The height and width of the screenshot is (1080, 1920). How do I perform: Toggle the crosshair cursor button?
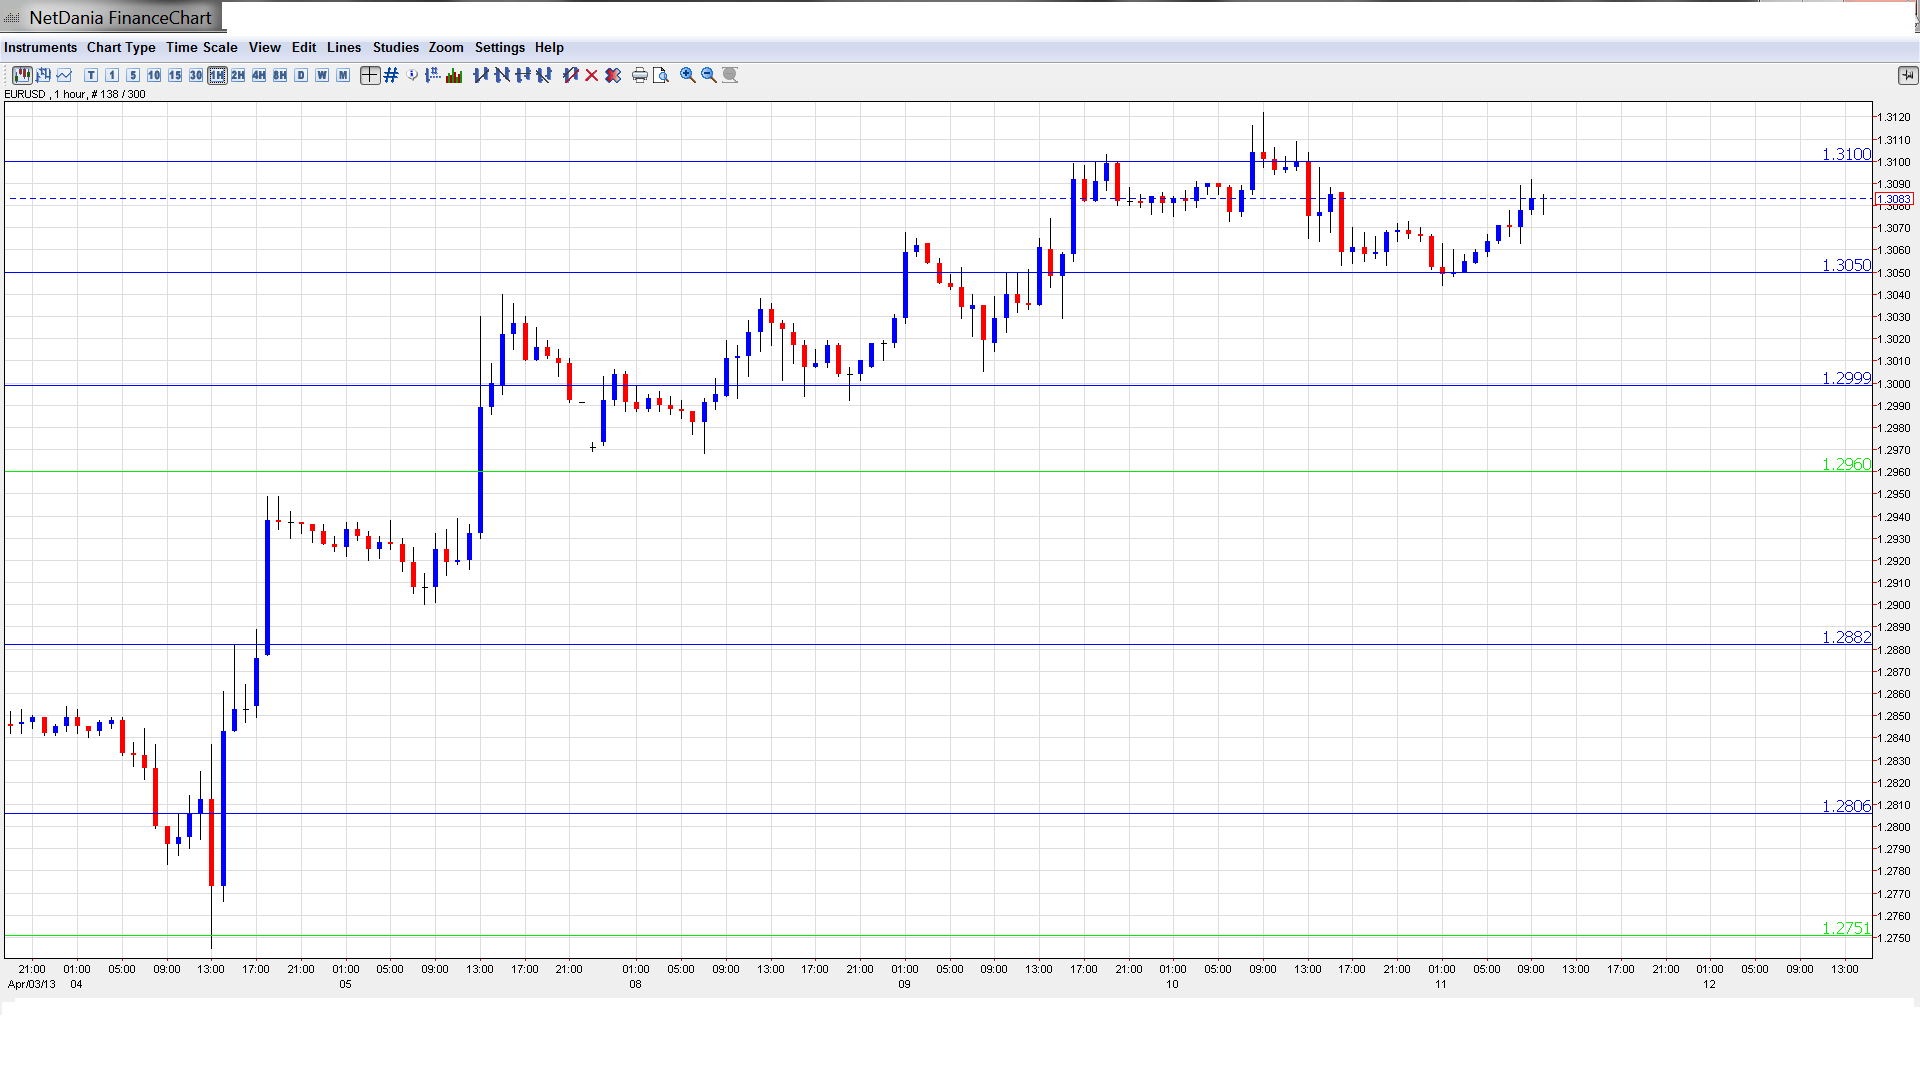[x=370, y=75]
